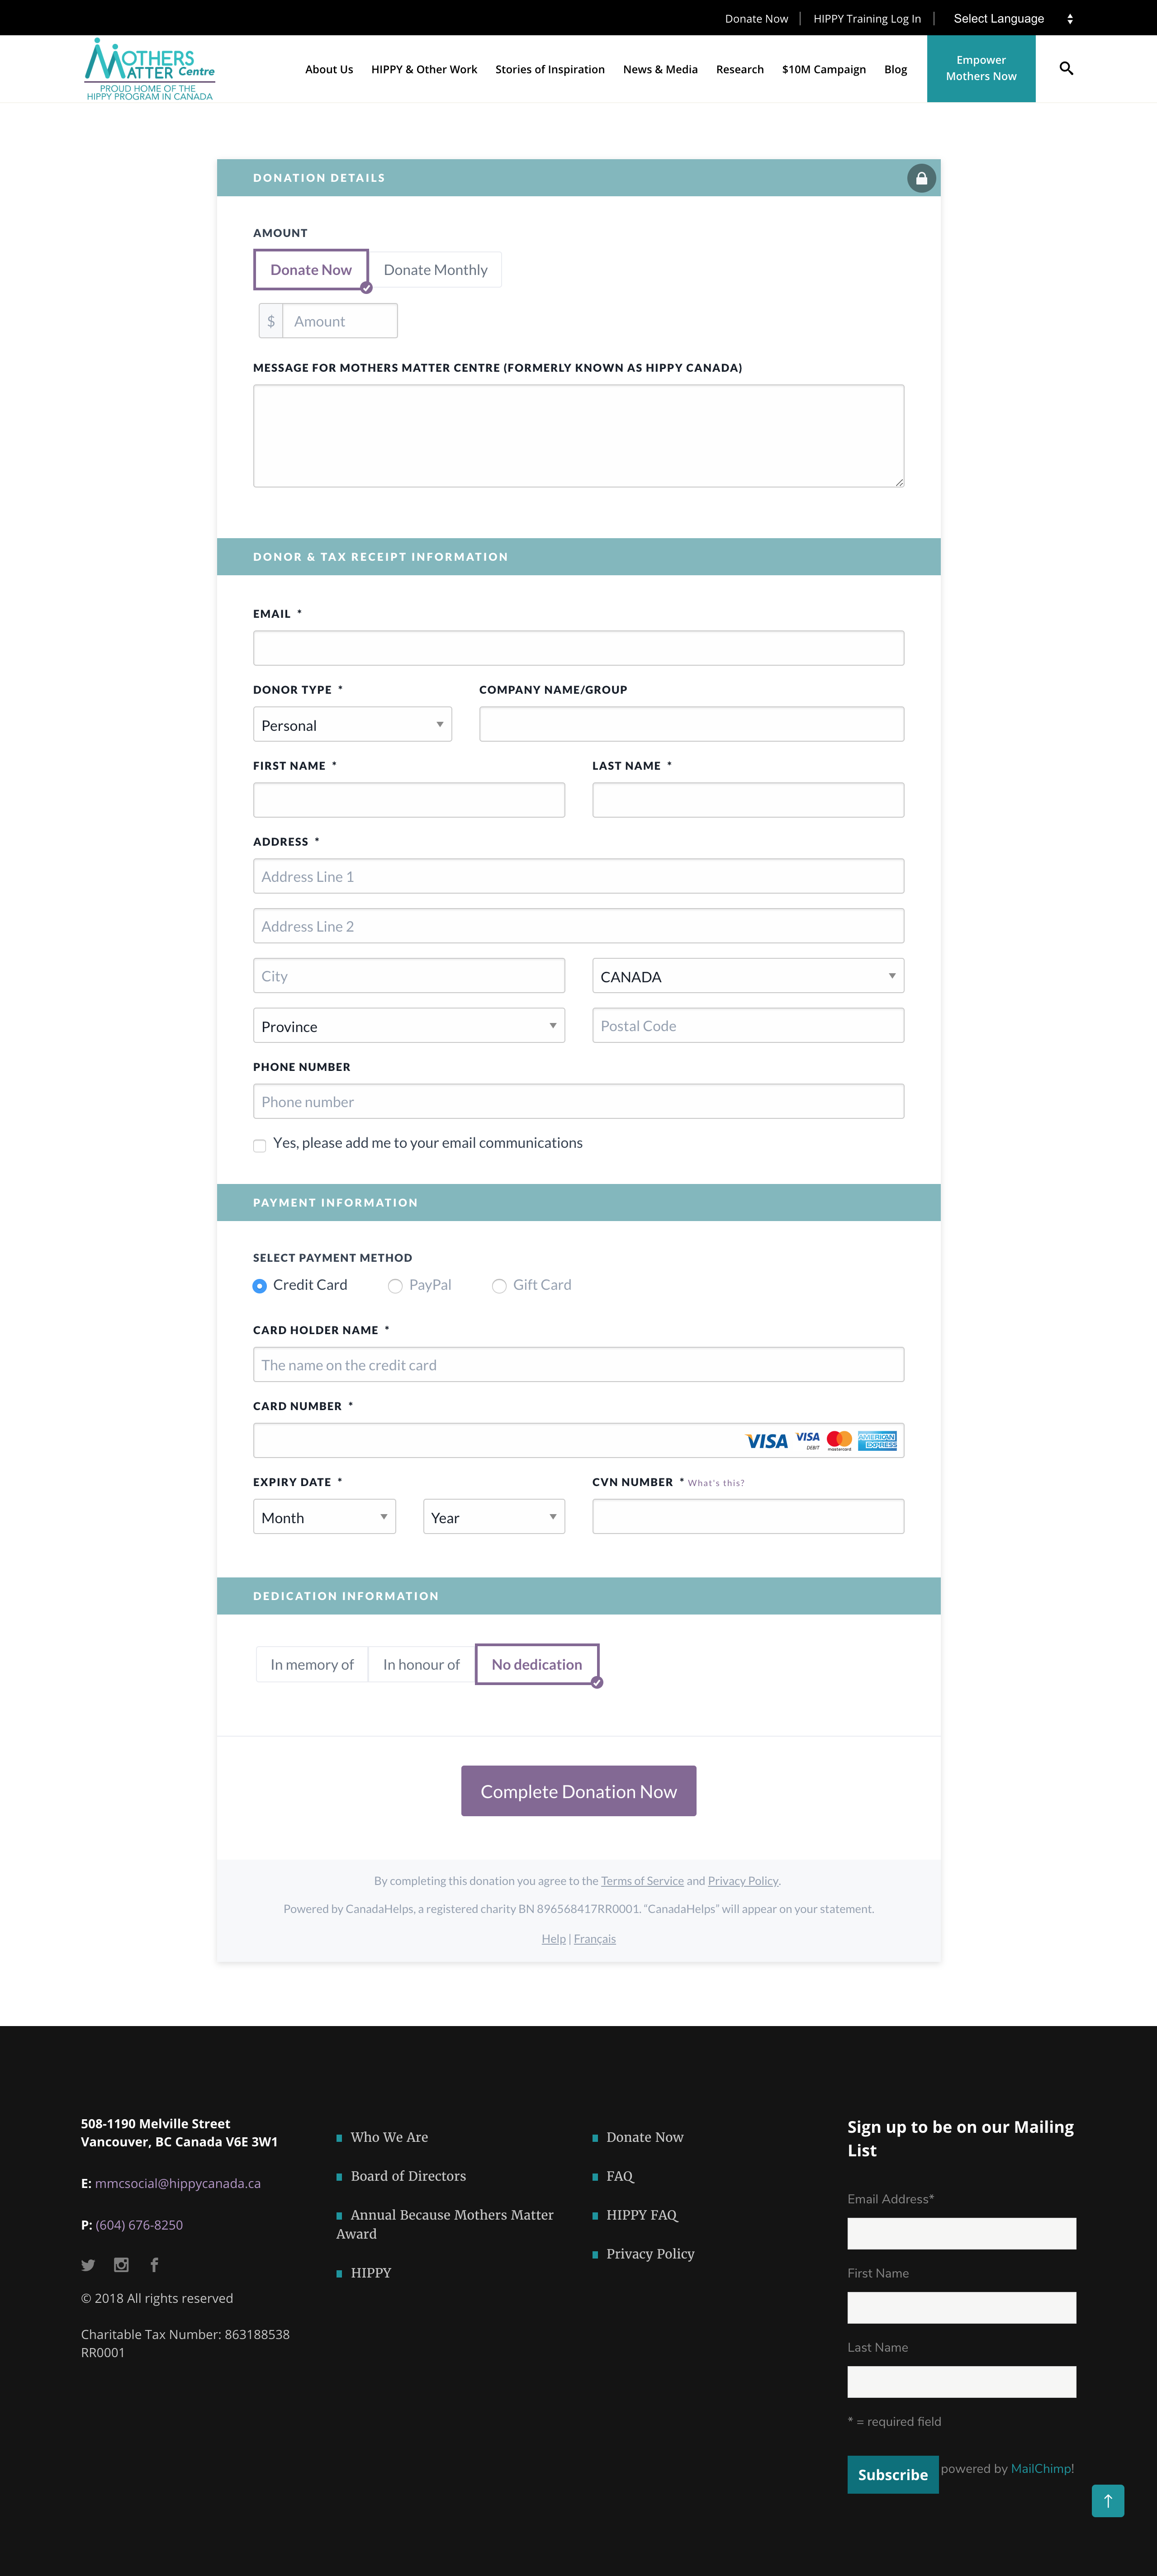Image resolution: width=1157 pixels, height=2576 pixels.
Task: Open the Terms of Service link
Action: click(642, 1880)
